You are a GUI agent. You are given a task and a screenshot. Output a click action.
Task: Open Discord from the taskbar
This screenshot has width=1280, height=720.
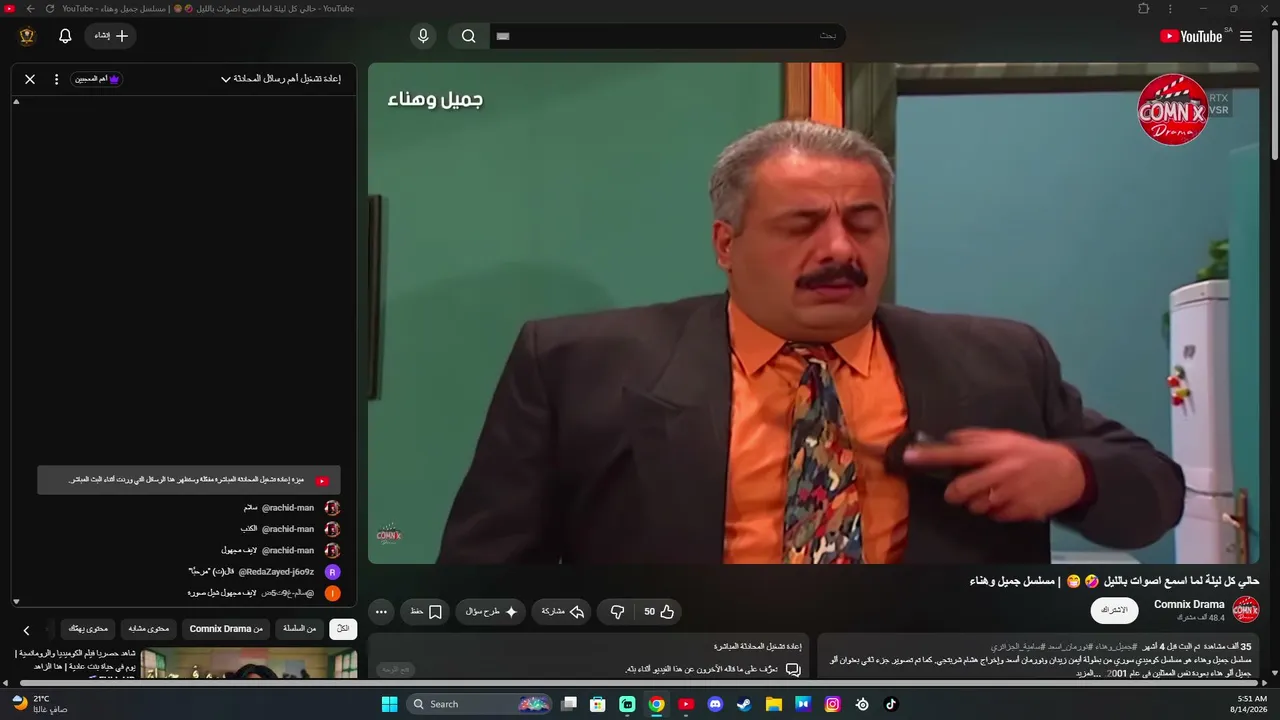715,704
